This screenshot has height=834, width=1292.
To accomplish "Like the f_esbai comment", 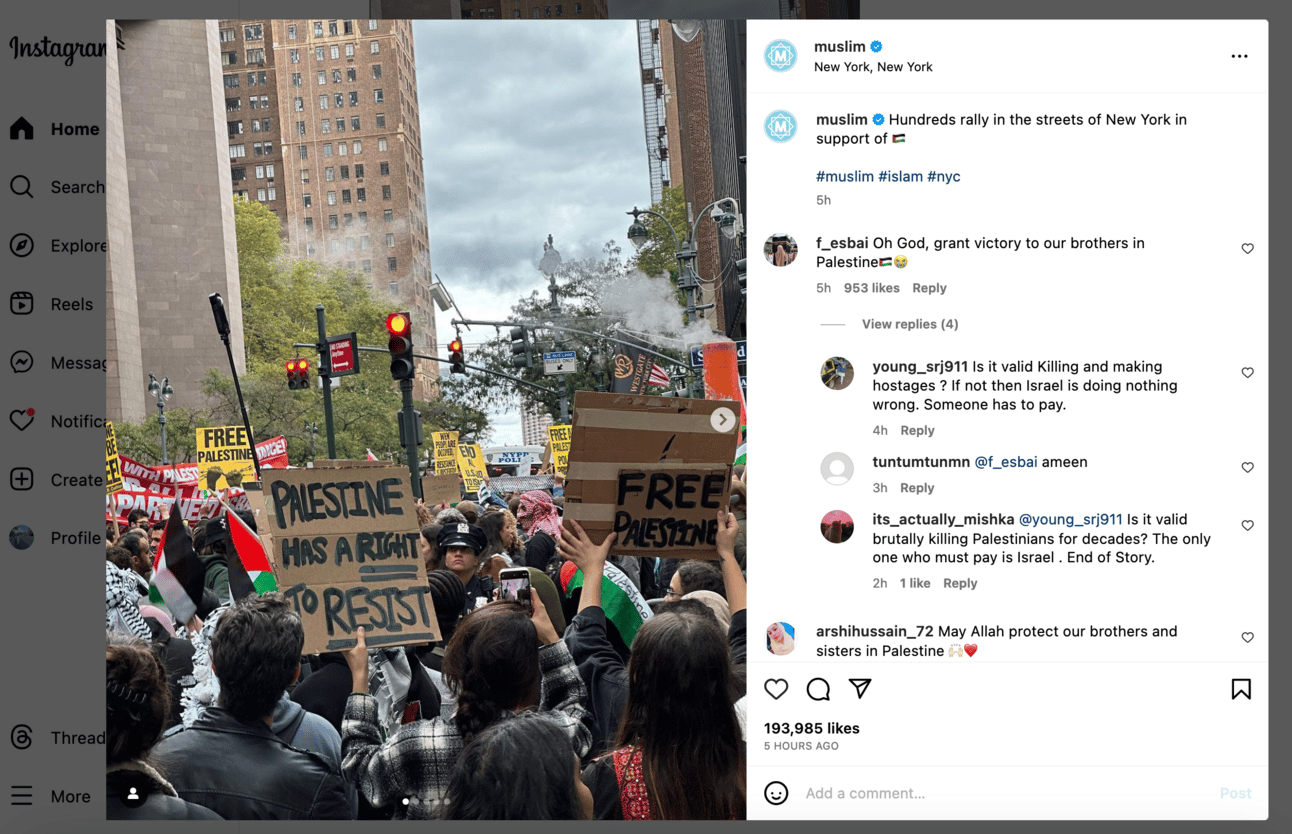I will coord(1247,249).
